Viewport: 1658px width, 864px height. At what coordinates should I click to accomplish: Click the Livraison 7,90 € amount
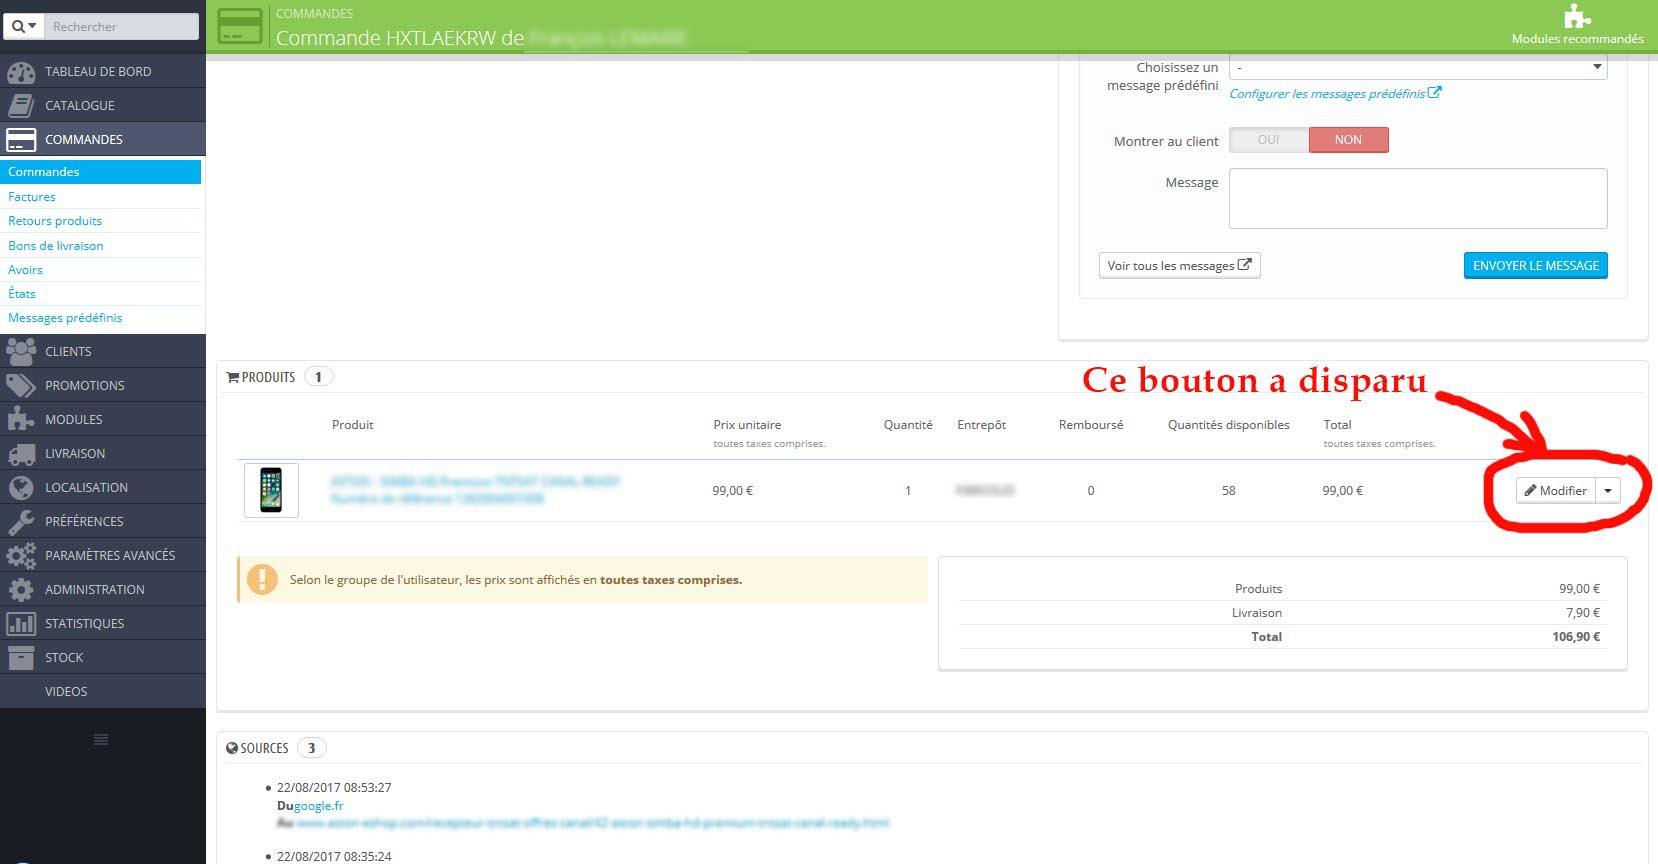[1583, 613]
